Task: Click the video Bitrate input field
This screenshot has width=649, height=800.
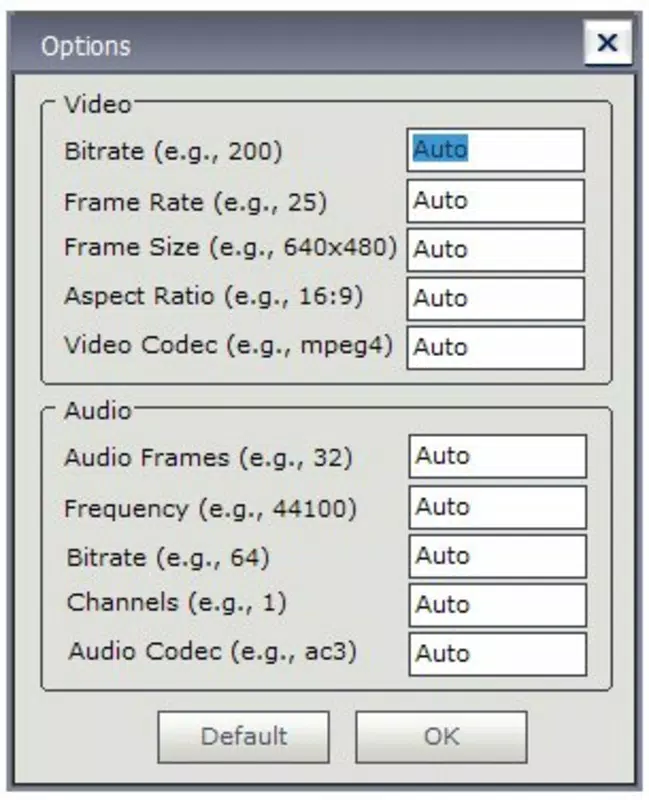Action: tap(495, 149)
